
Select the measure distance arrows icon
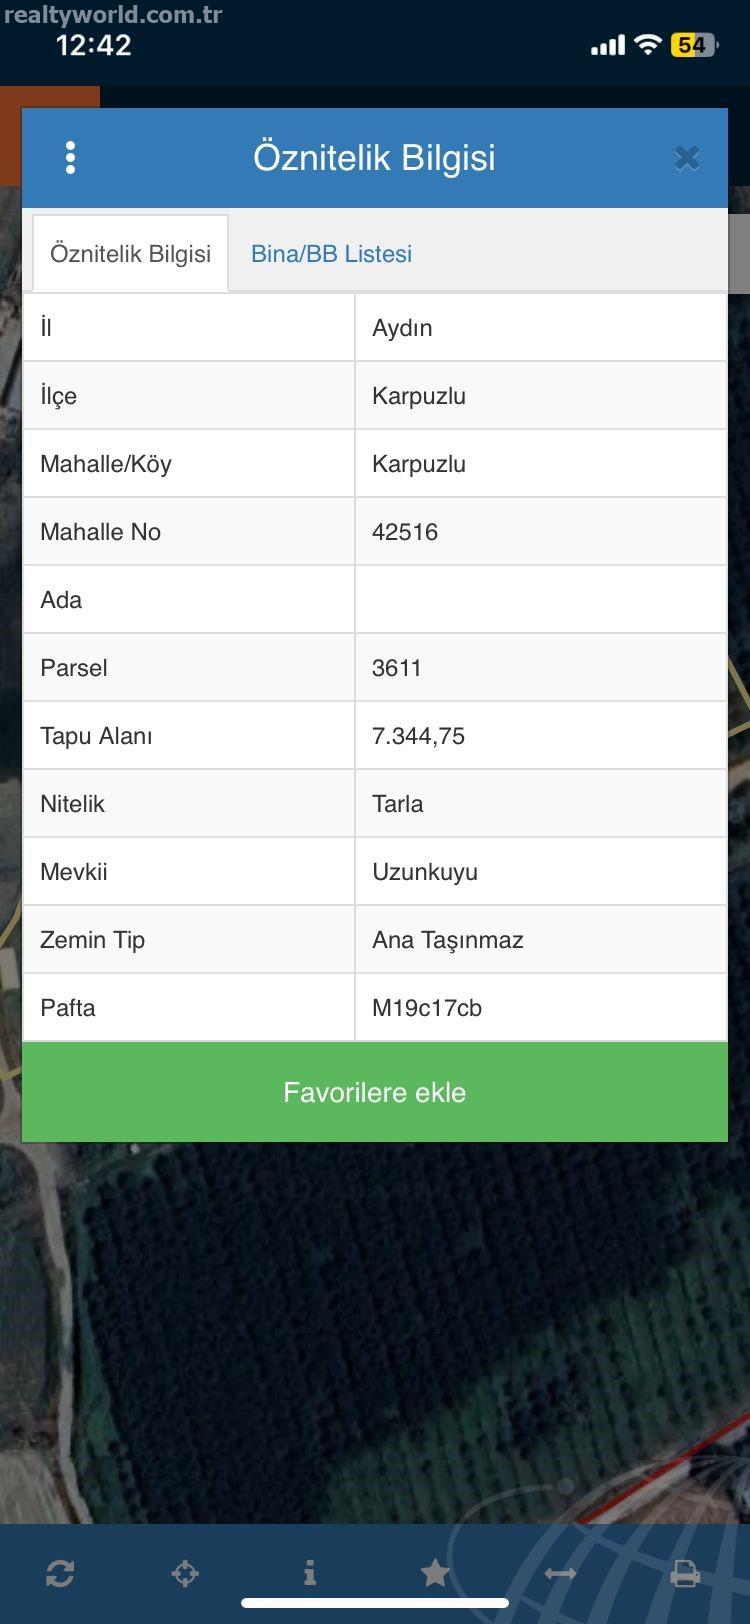(x=560, y=1574)
